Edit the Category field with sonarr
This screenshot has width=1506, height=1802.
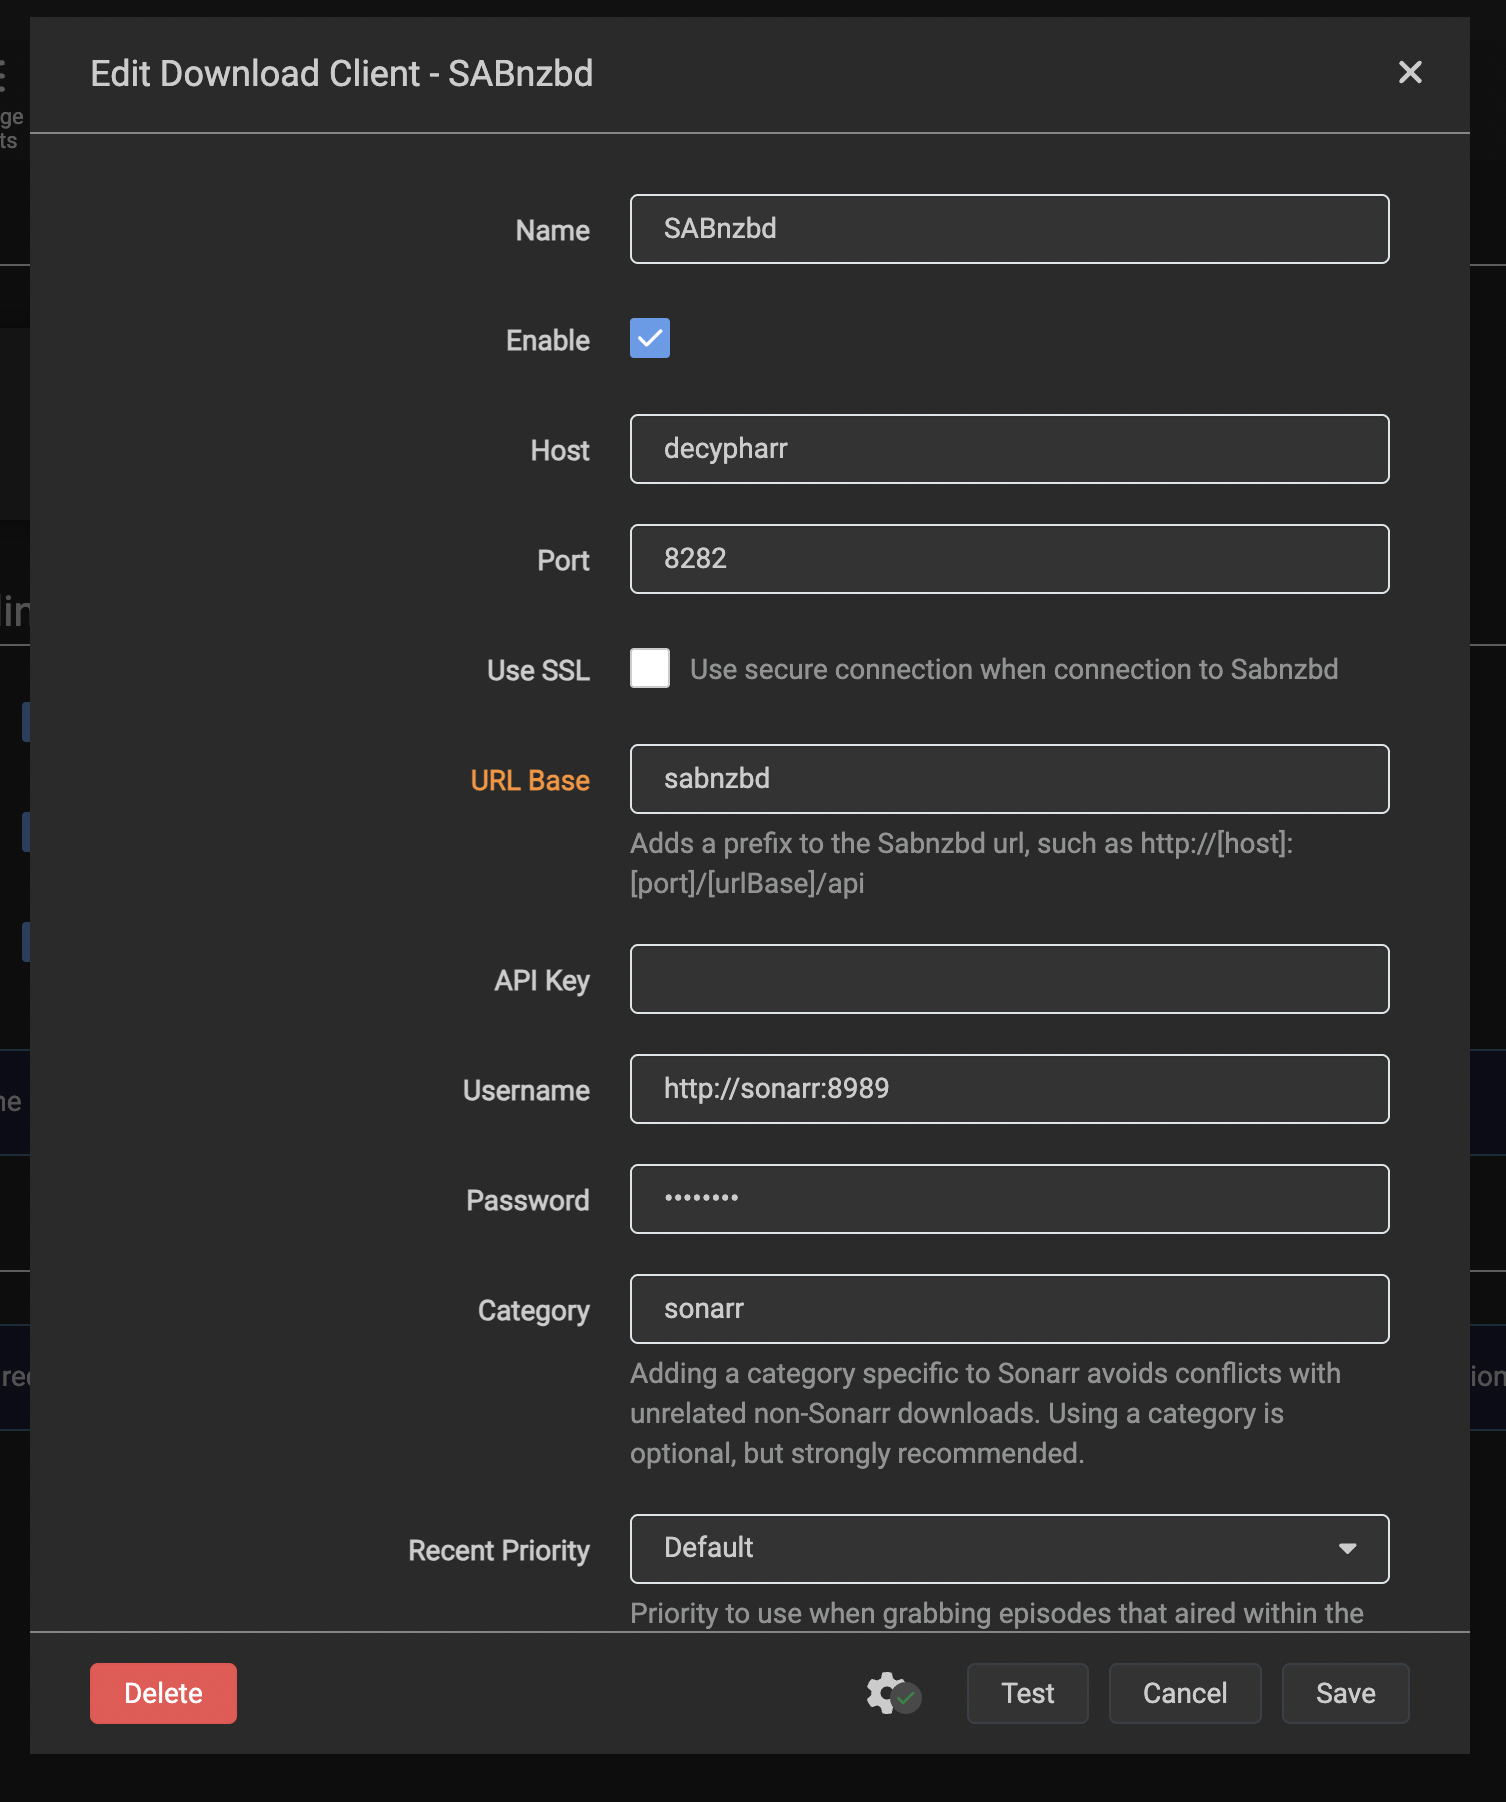[x=1009, y=1309]
